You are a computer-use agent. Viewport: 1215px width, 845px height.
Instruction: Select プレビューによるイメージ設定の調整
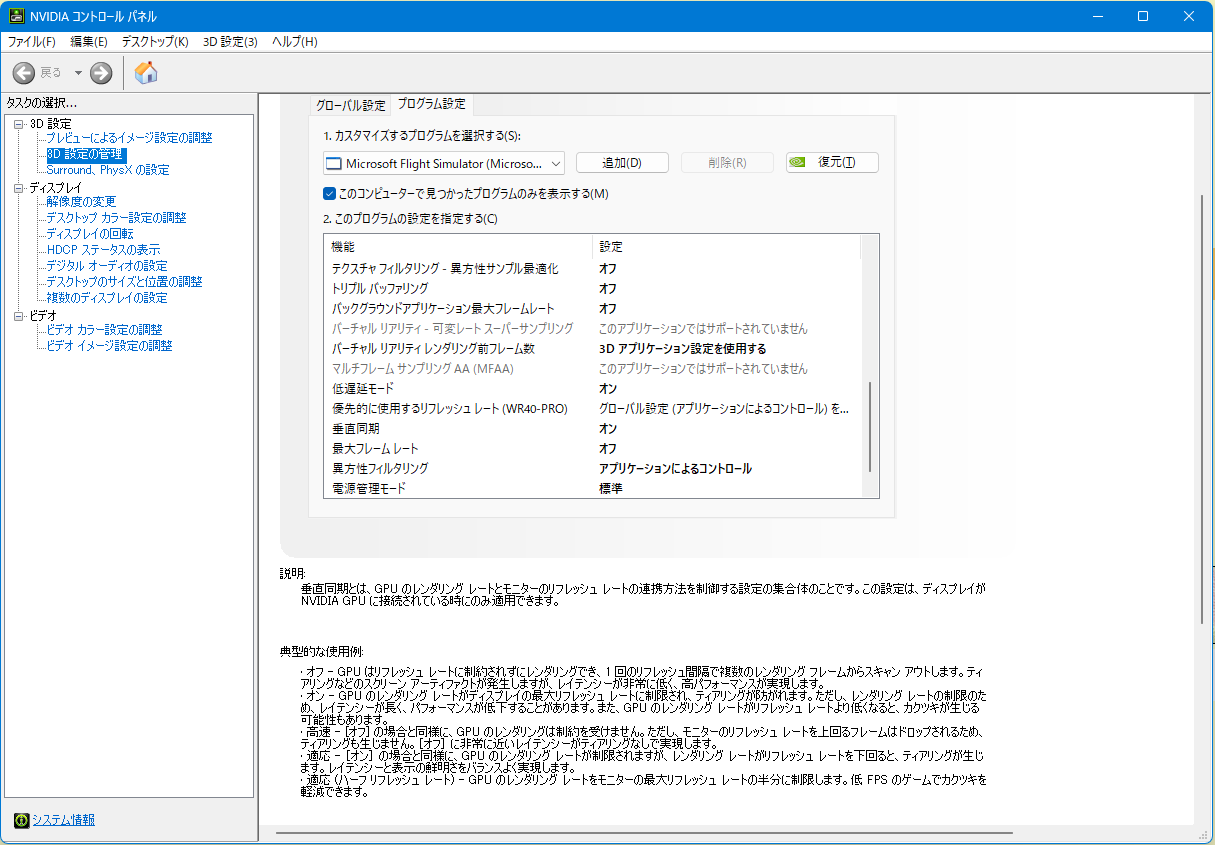tap(129, 138)
